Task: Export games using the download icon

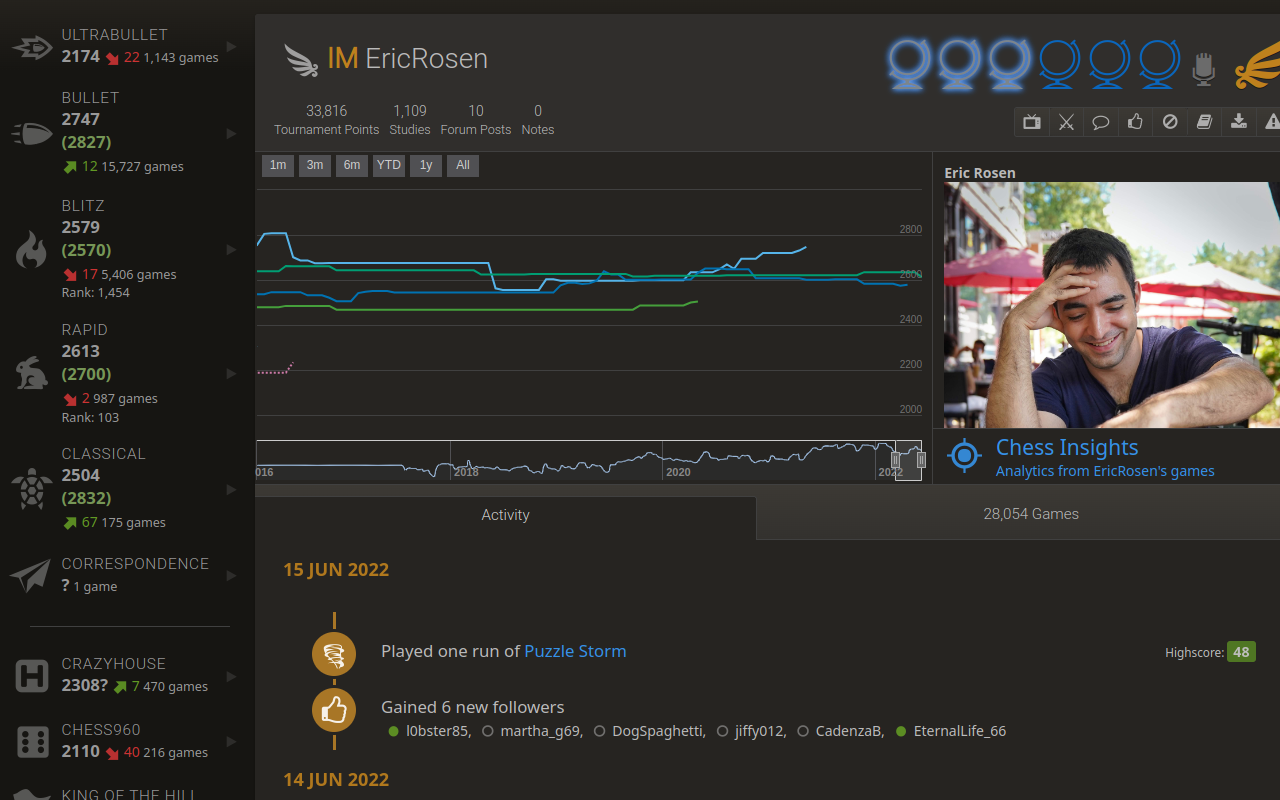Action: coord(1239,121)
